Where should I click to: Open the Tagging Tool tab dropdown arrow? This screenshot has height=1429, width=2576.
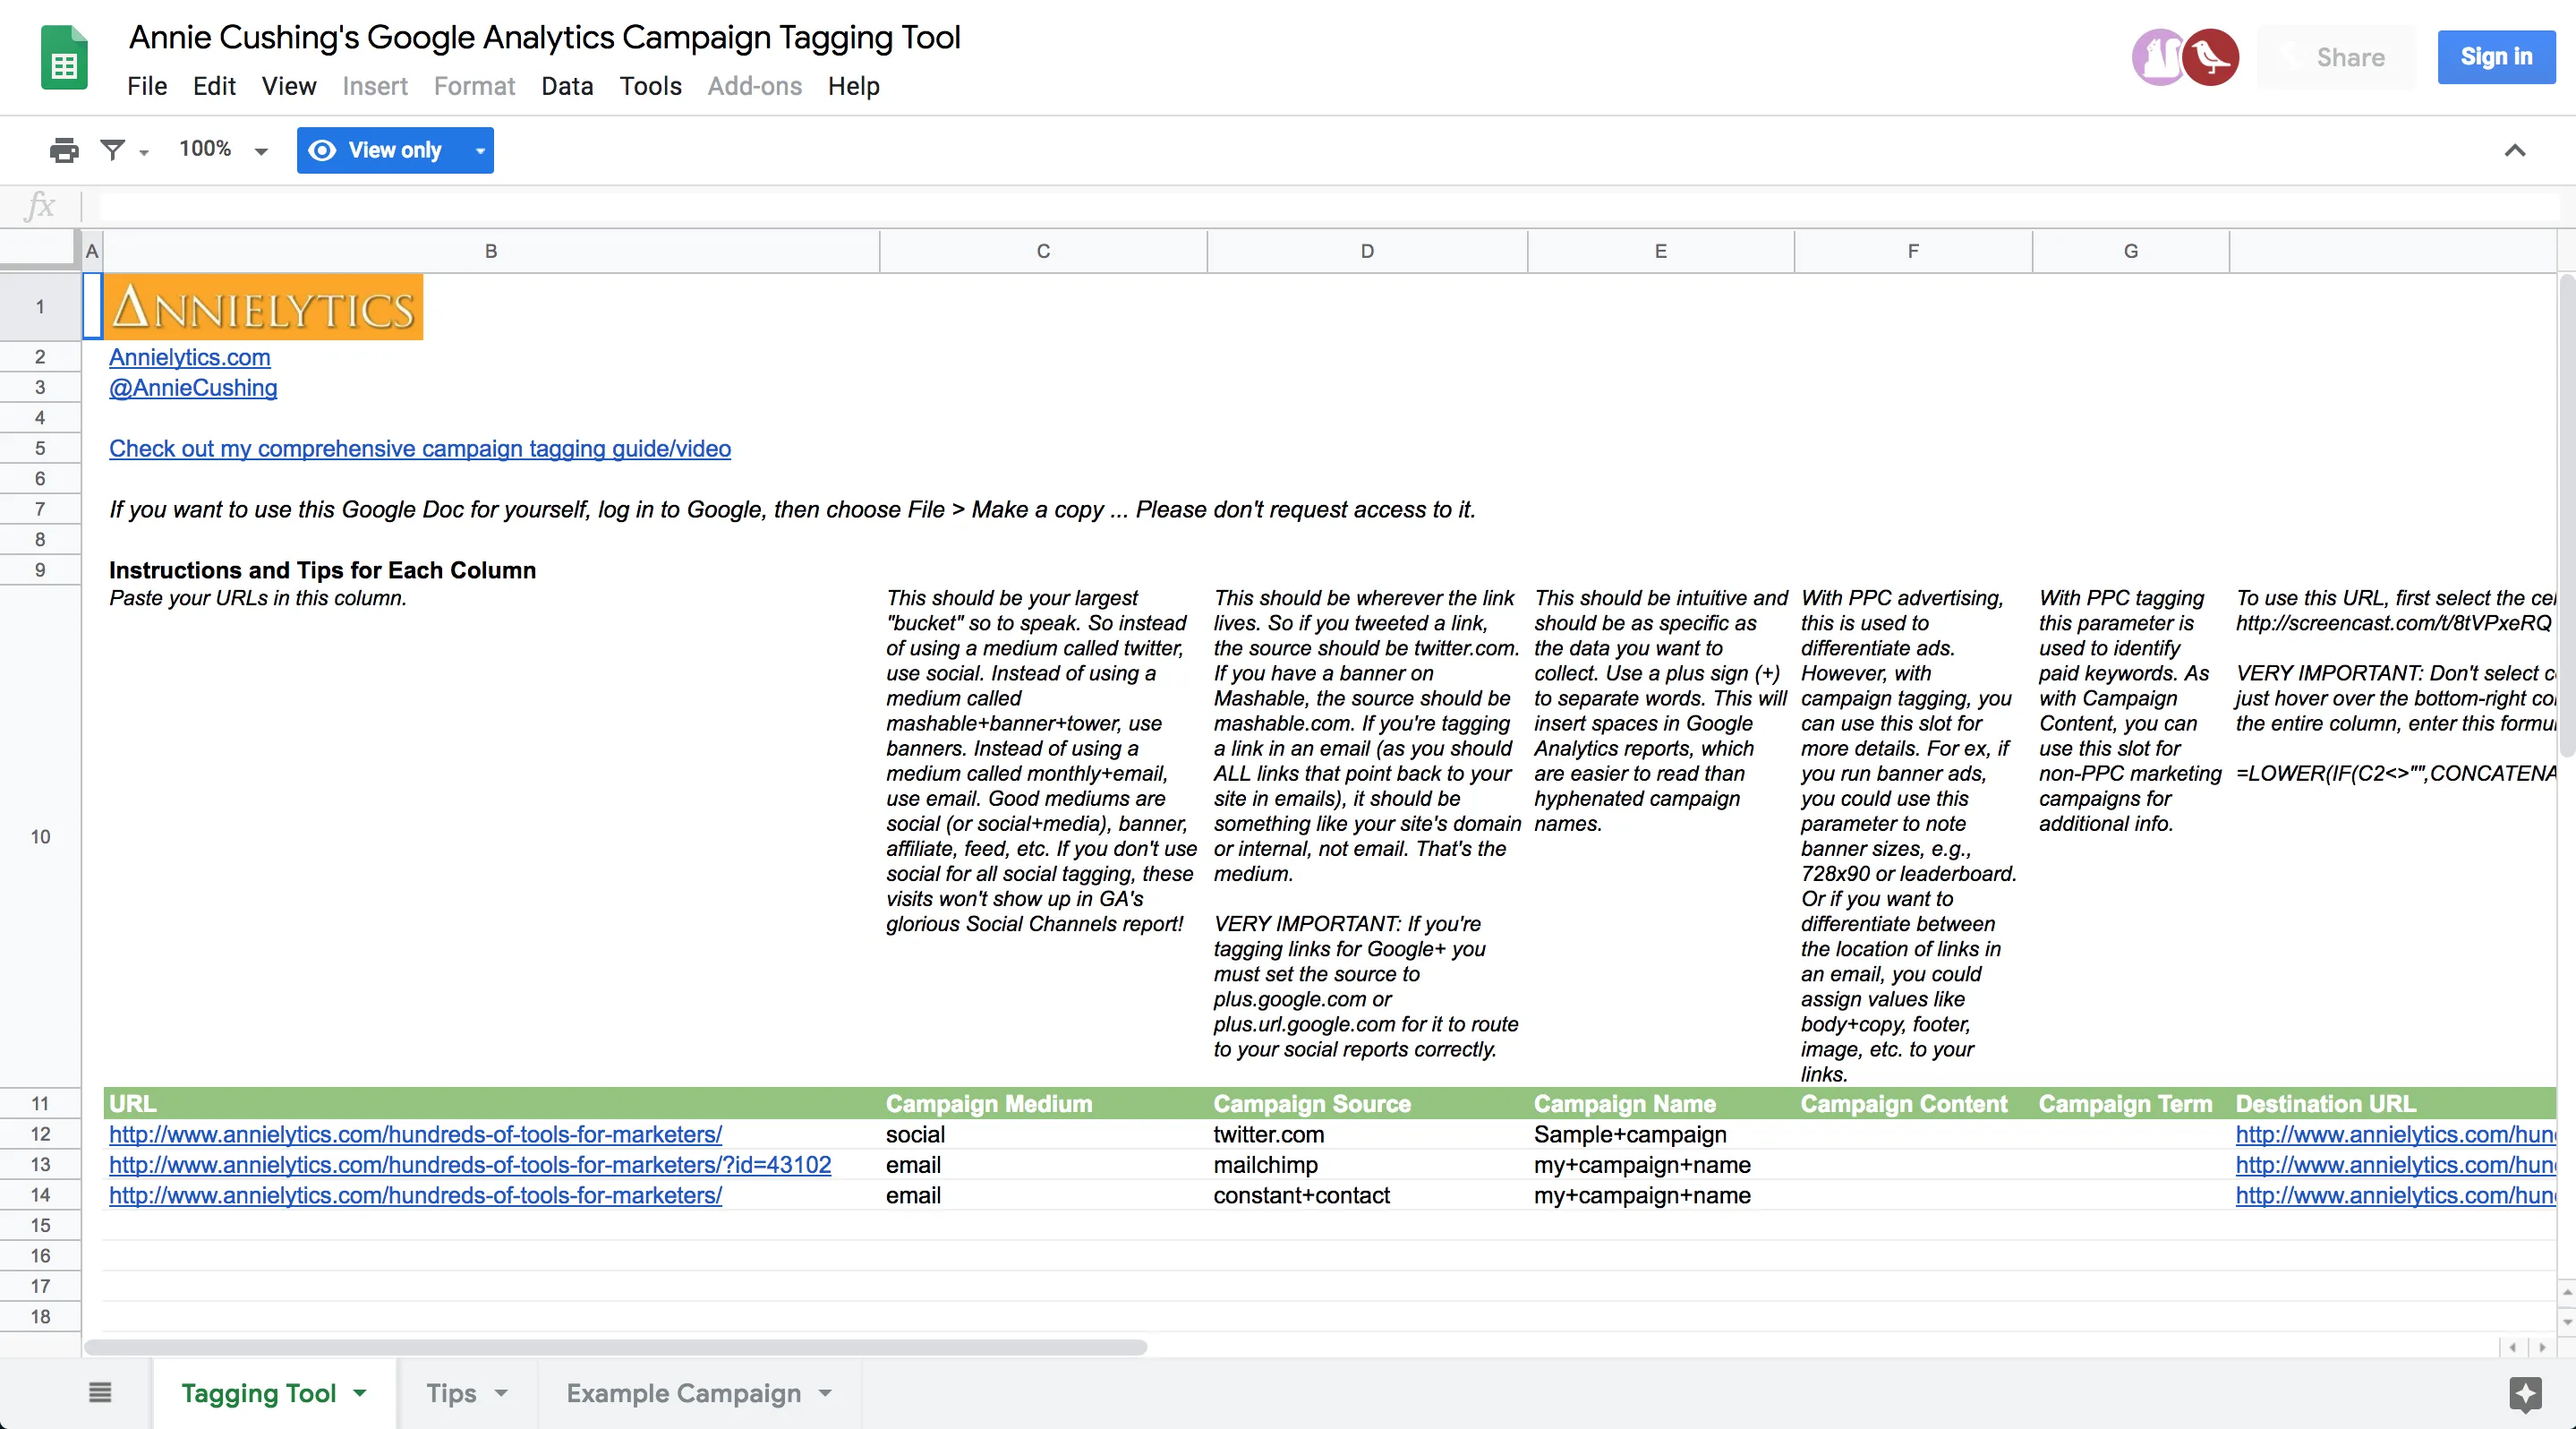360,1392
